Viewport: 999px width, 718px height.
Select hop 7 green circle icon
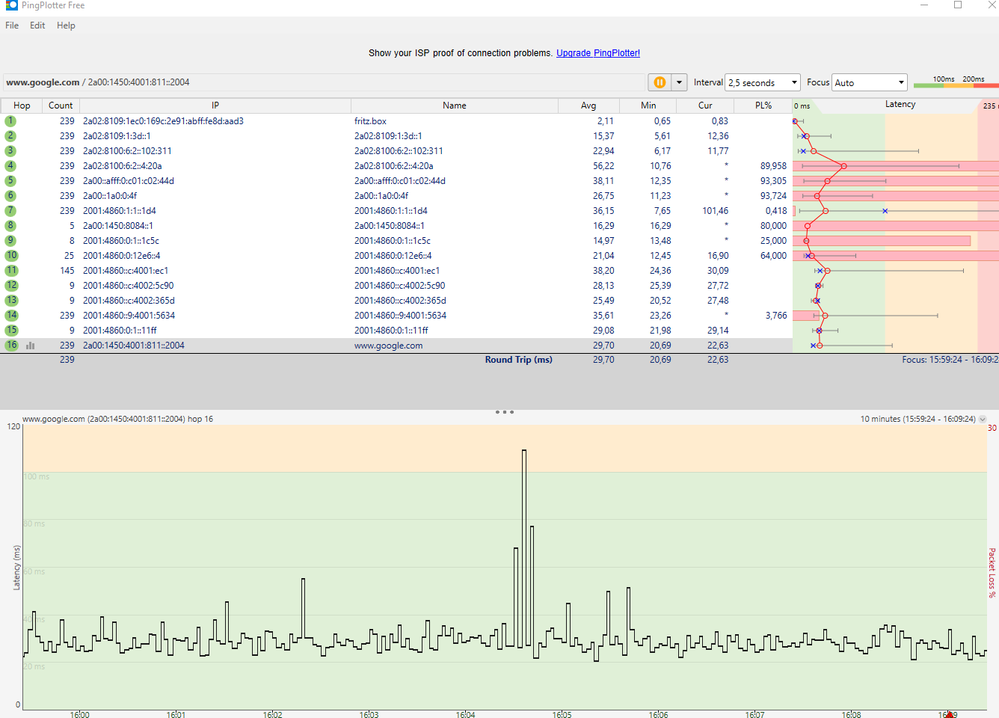11,211
